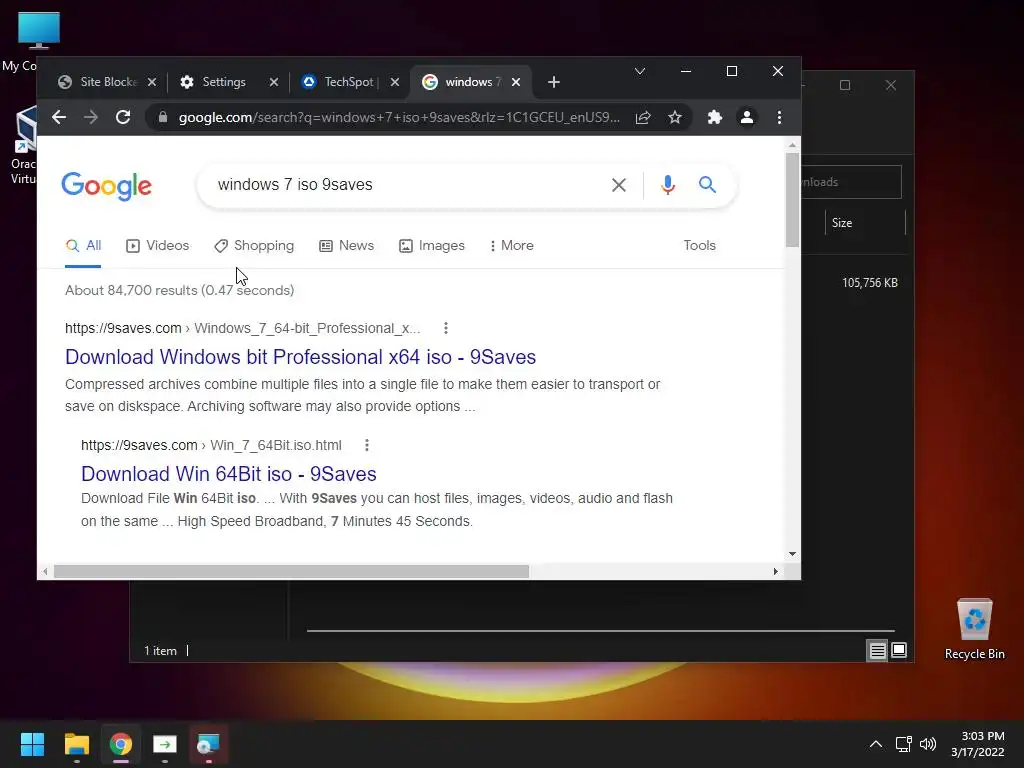The height and width of the screenshot is (768, 1024).
Task: Open a new tab with plus button
Action: pos(554,82)
